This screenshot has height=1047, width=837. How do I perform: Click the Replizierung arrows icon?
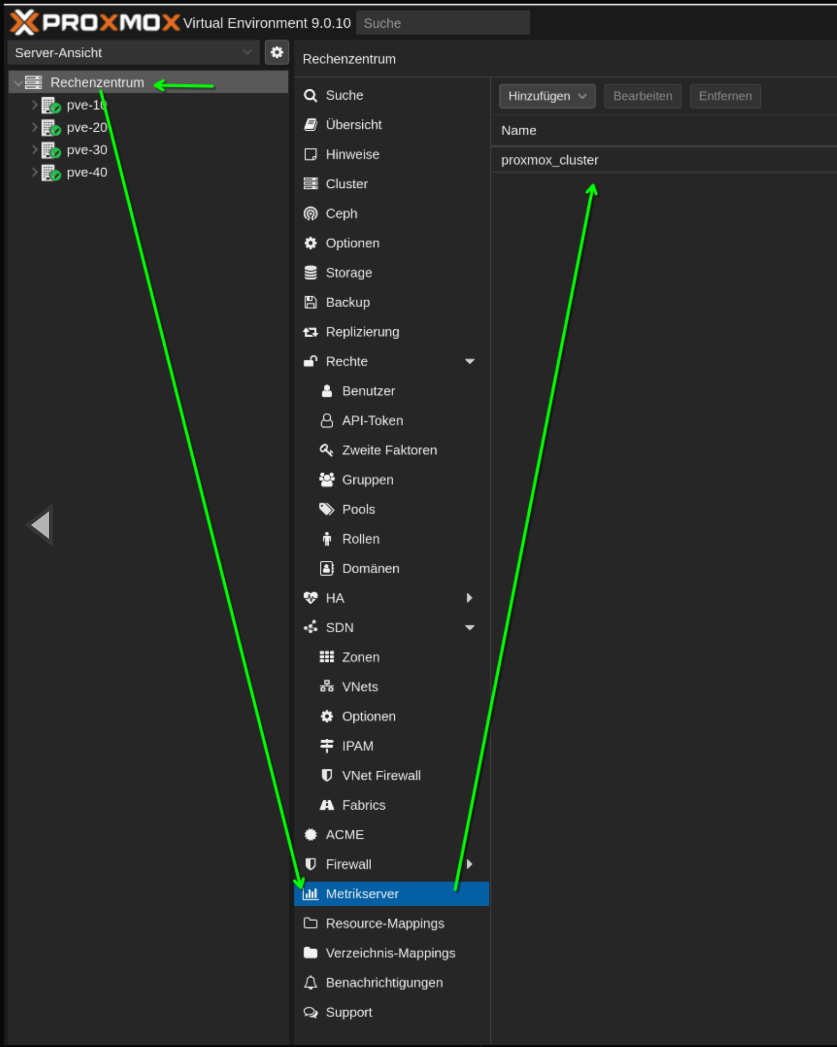tap(310, 332)
